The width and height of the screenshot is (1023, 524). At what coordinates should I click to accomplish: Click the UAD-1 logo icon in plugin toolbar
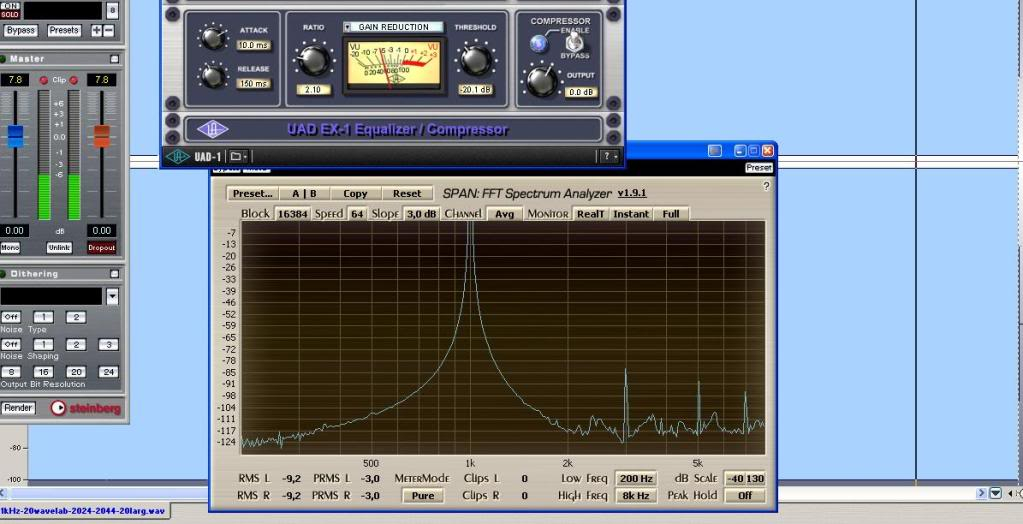[177, 156]
